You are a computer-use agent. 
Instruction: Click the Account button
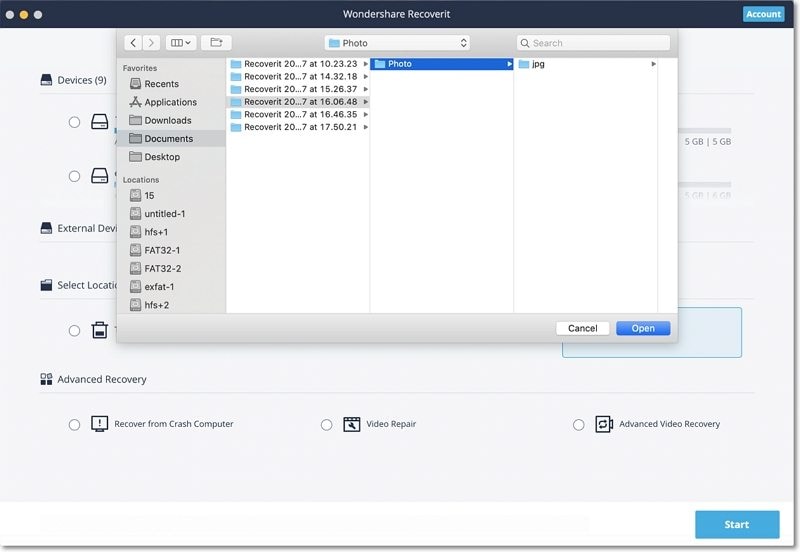[763, 14]
